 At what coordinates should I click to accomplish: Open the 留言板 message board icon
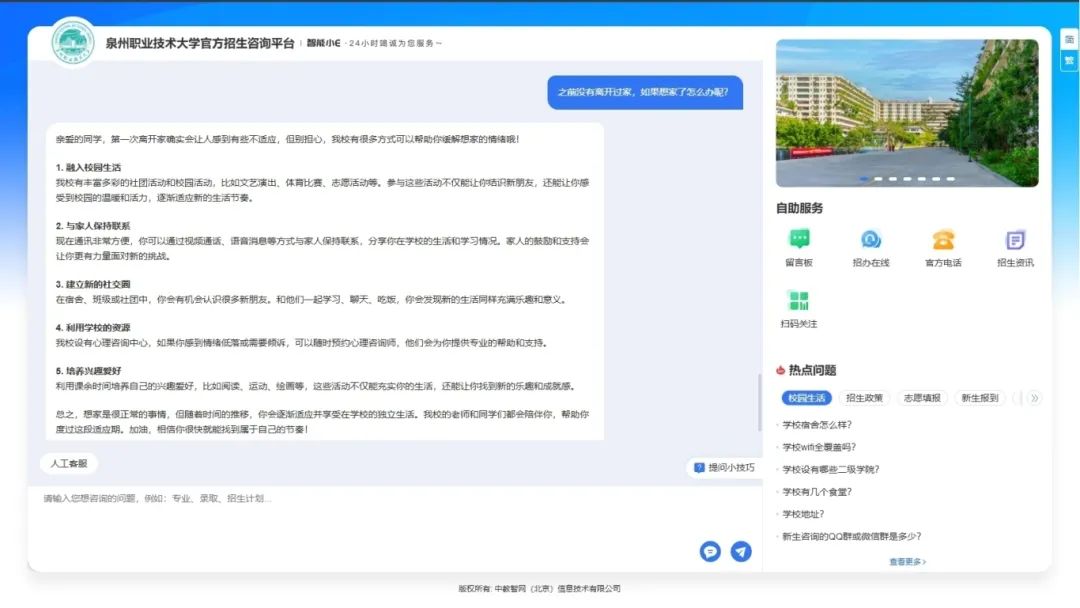pos(799,240)
